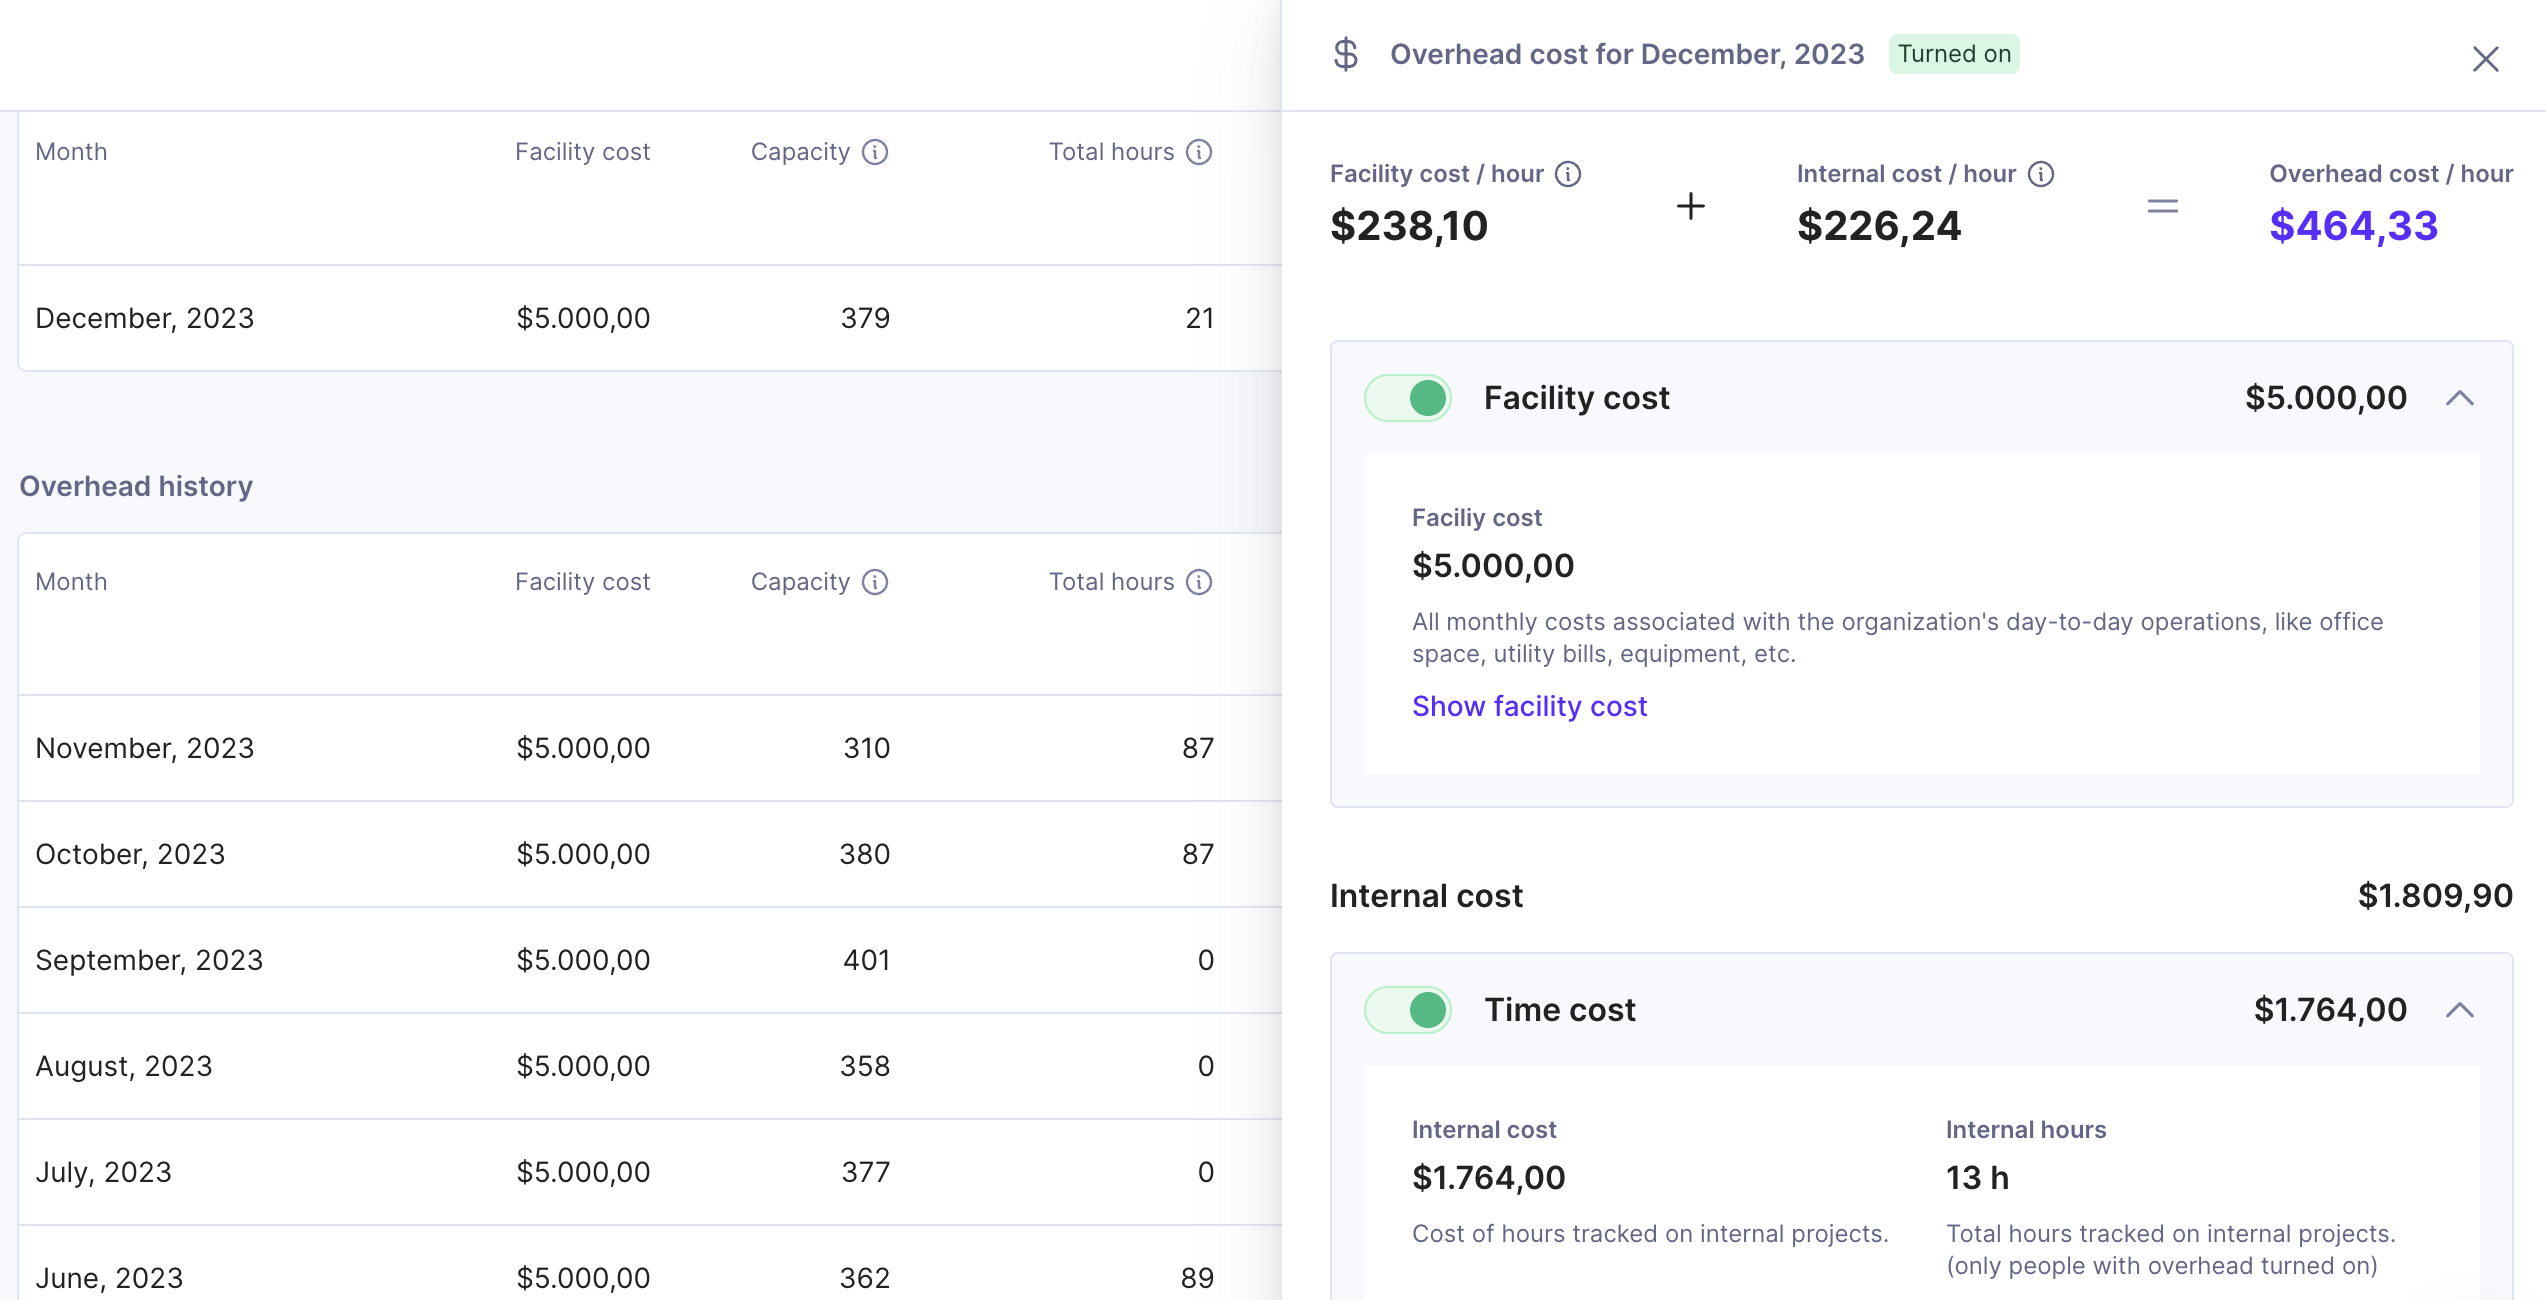Click Capacity info icon in Overhead history table
The height and width of the screenshot is (1300, 2546).
point(875,582)
